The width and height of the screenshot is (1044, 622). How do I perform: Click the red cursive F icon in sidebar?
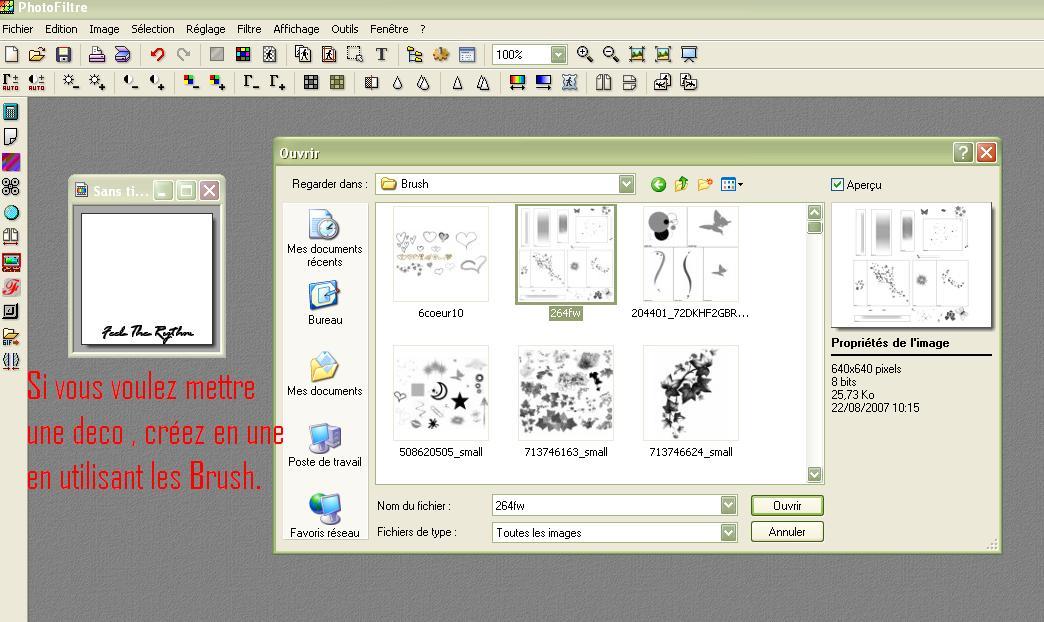click(x=11, y=287)
